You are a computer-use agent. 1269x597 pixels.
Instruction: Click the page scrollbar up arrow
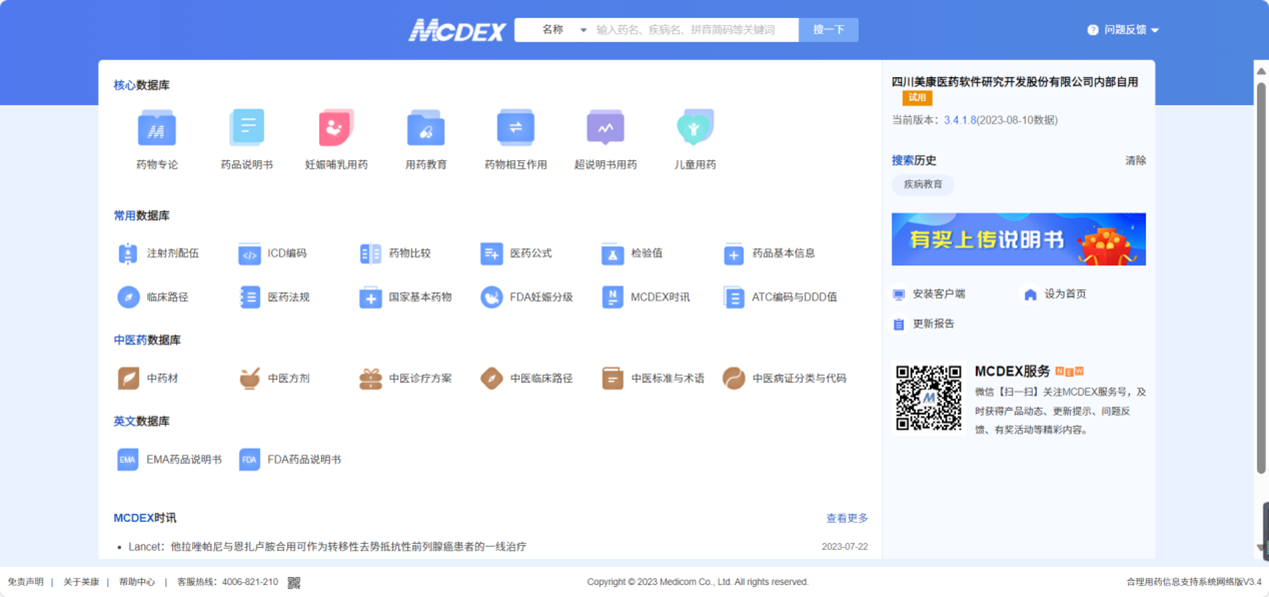point(1261,71)
